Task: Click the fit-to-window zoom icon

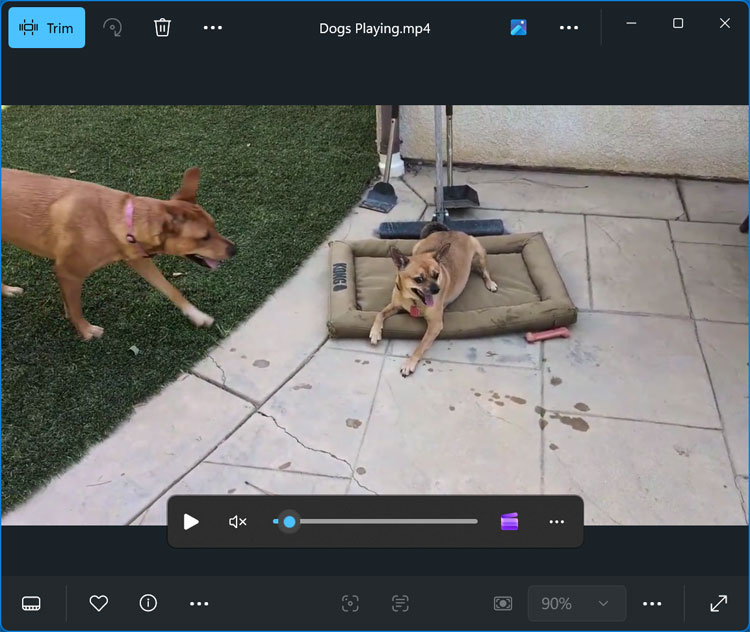Action: click(503, 603)
